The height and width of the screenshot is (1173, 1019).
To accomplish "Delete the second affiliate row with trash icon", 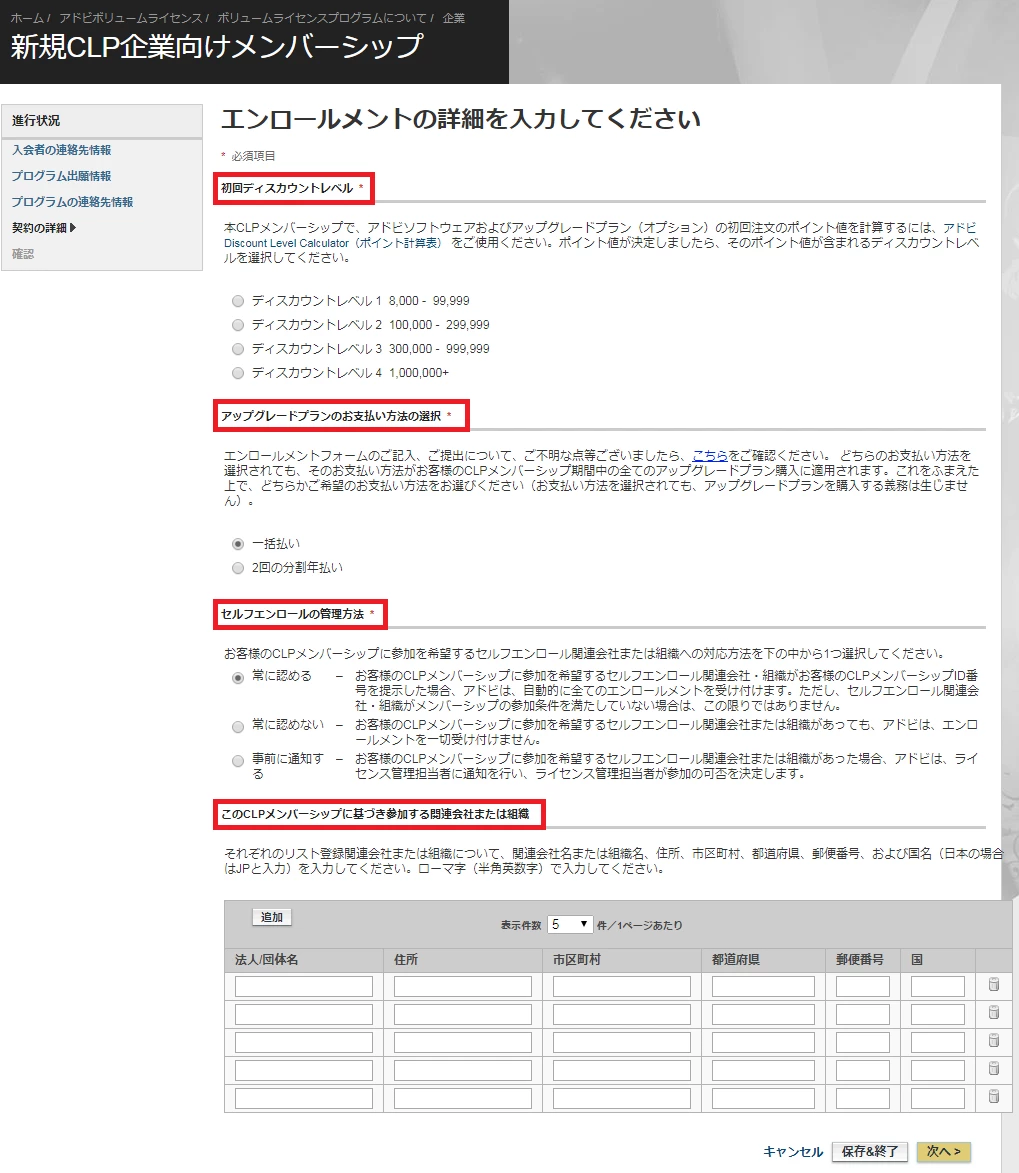I will pyautogui.click(x=994, y=1012).
